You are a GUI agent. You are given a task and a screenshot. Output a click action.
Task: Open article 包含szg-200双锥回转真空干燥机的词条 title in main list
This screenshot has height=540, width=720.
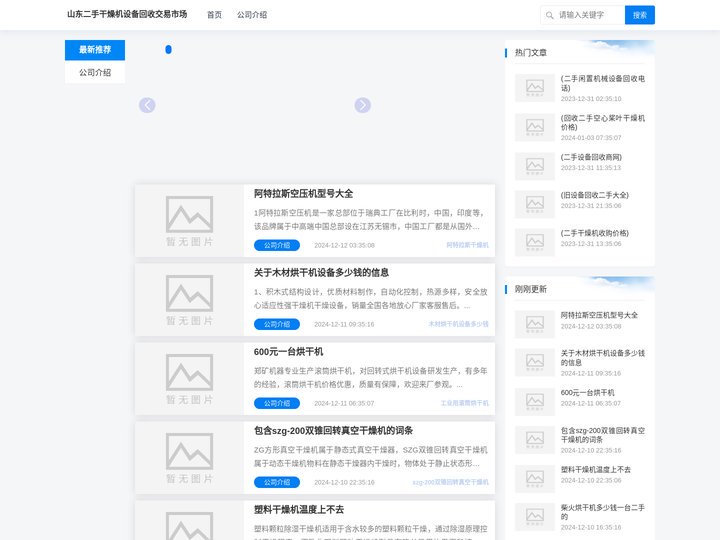coord(333,431)
